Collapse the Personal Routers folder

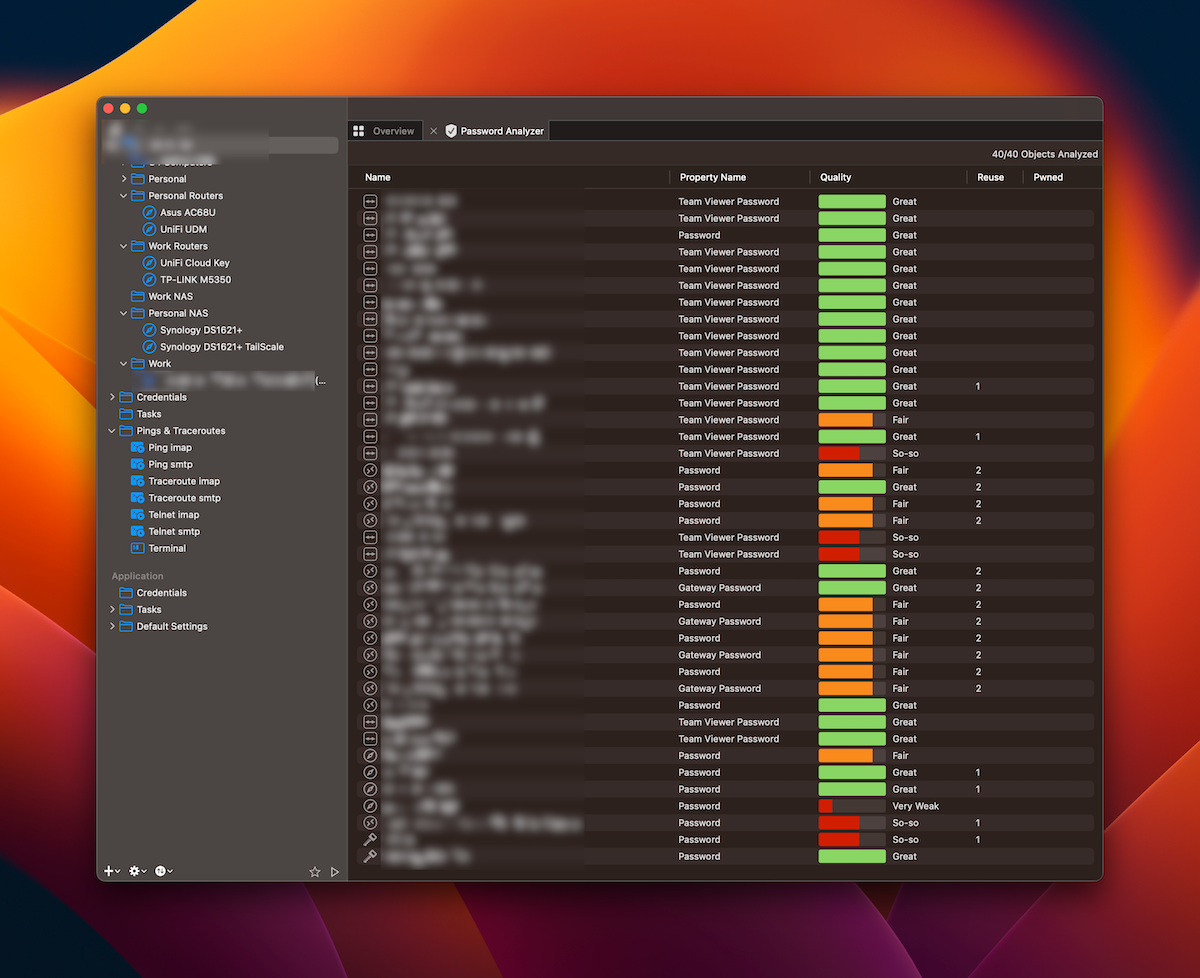124,196
